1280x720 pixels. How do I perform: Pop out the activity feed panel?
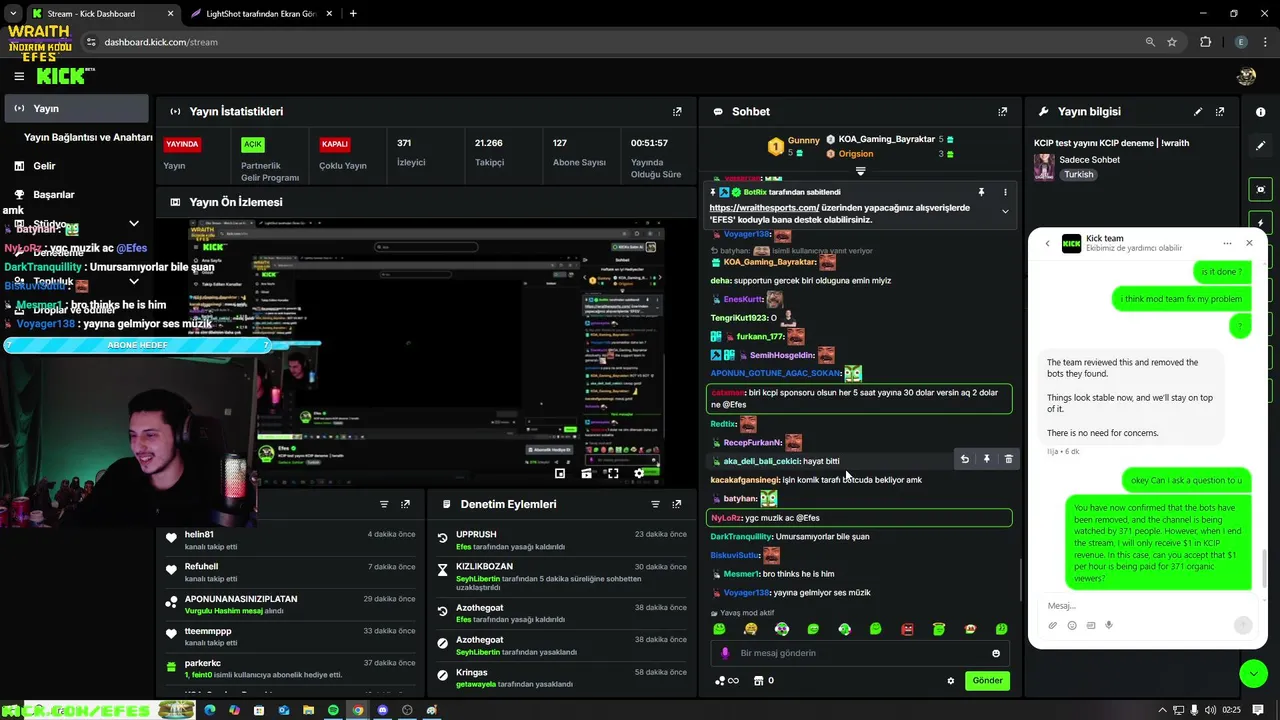coord(405,504)
